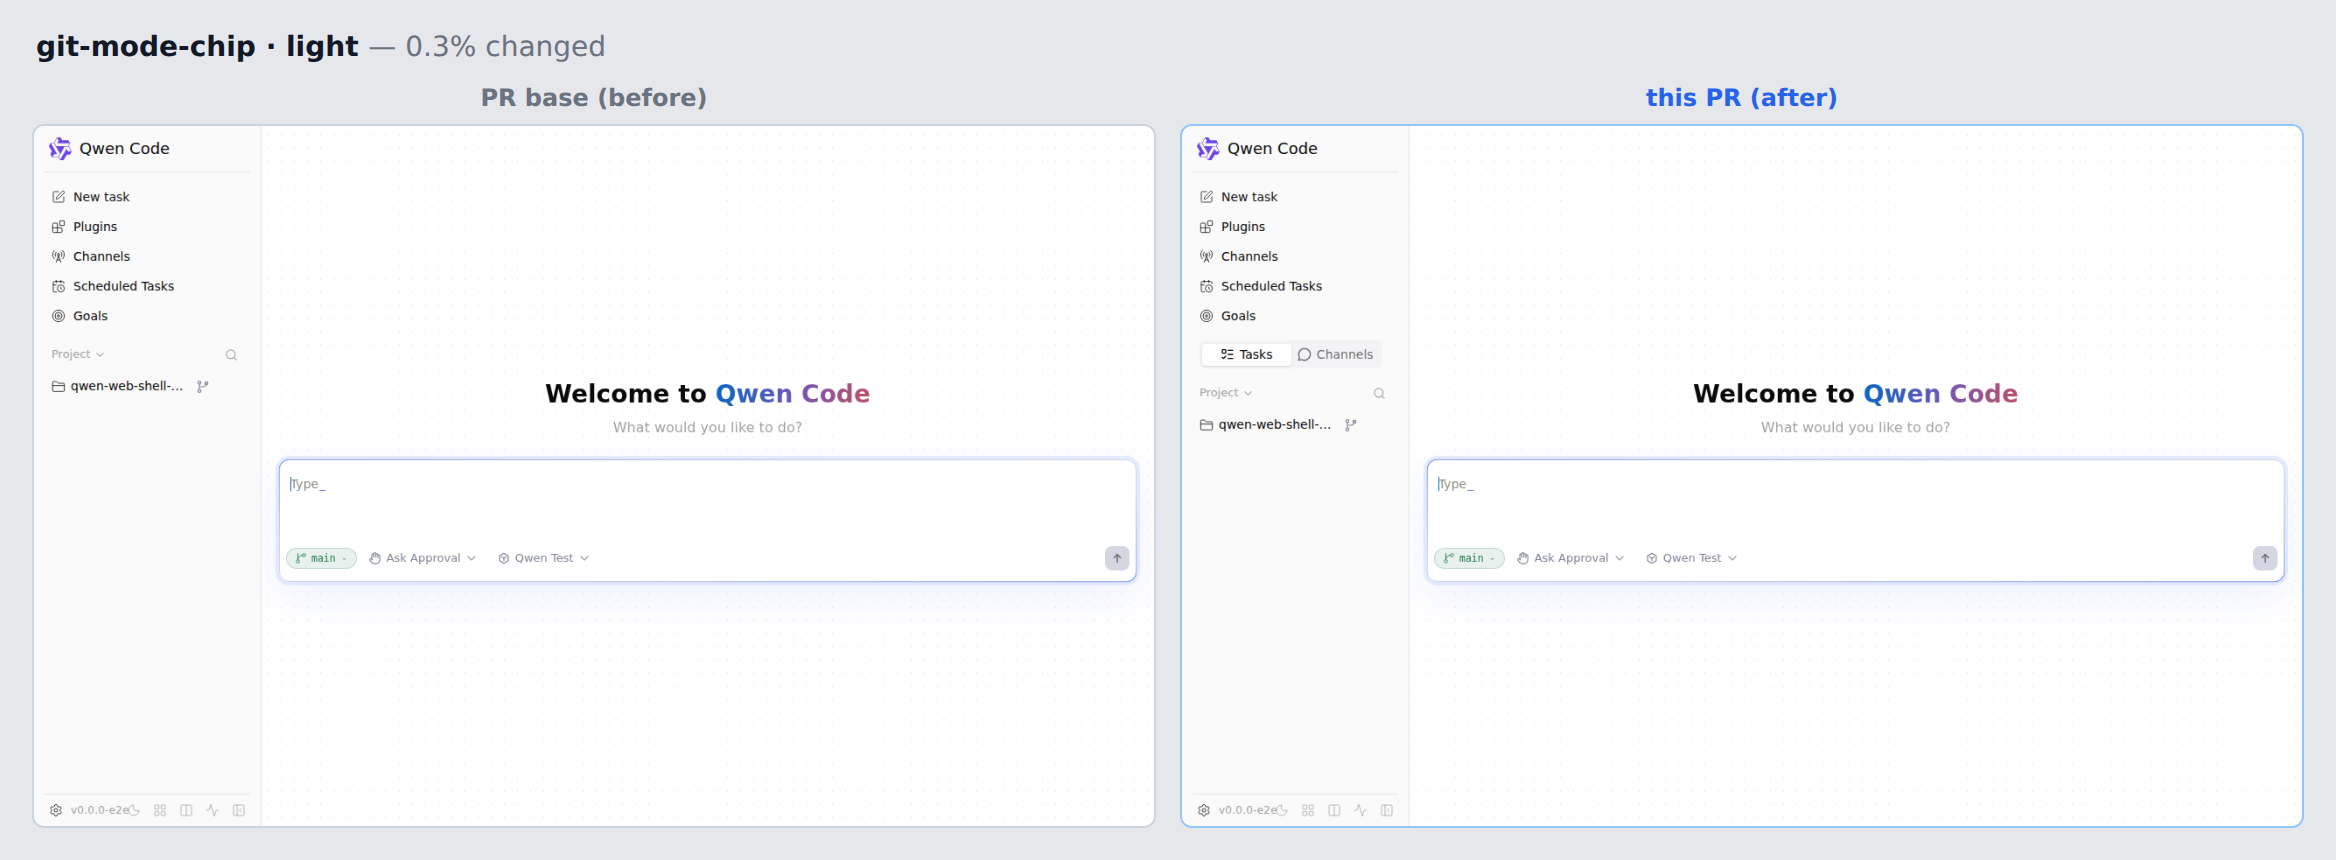Click the split-panel icon in the before footer
Viewport: 2336px width, 860px height.
(186, 810)
